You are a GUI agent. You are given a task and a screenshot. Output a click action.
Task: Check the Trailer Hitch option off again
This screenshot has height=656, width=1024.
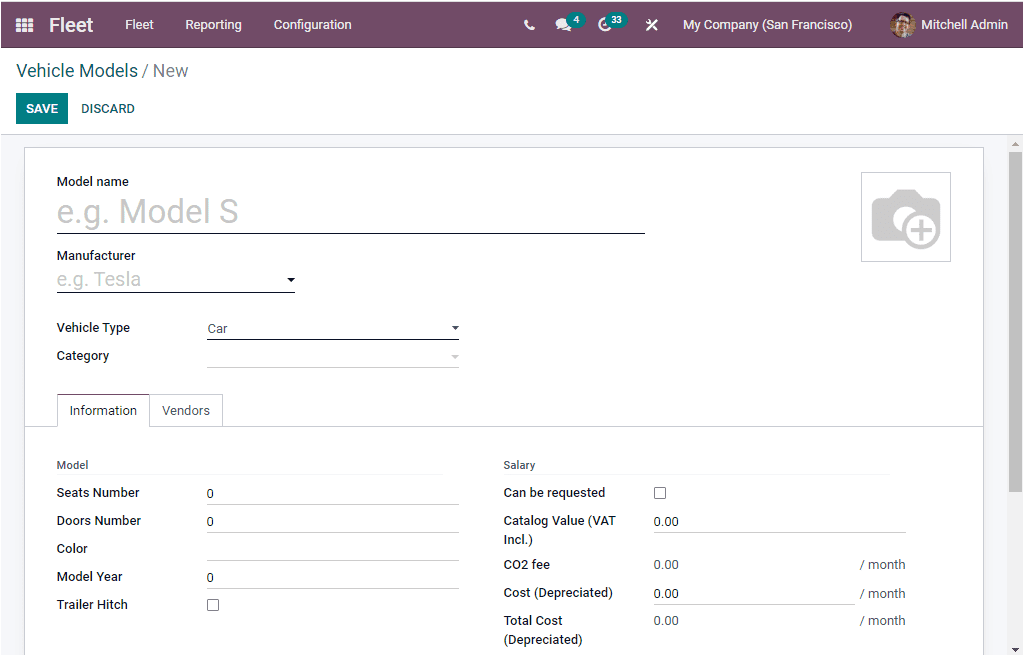click(213, 604)
